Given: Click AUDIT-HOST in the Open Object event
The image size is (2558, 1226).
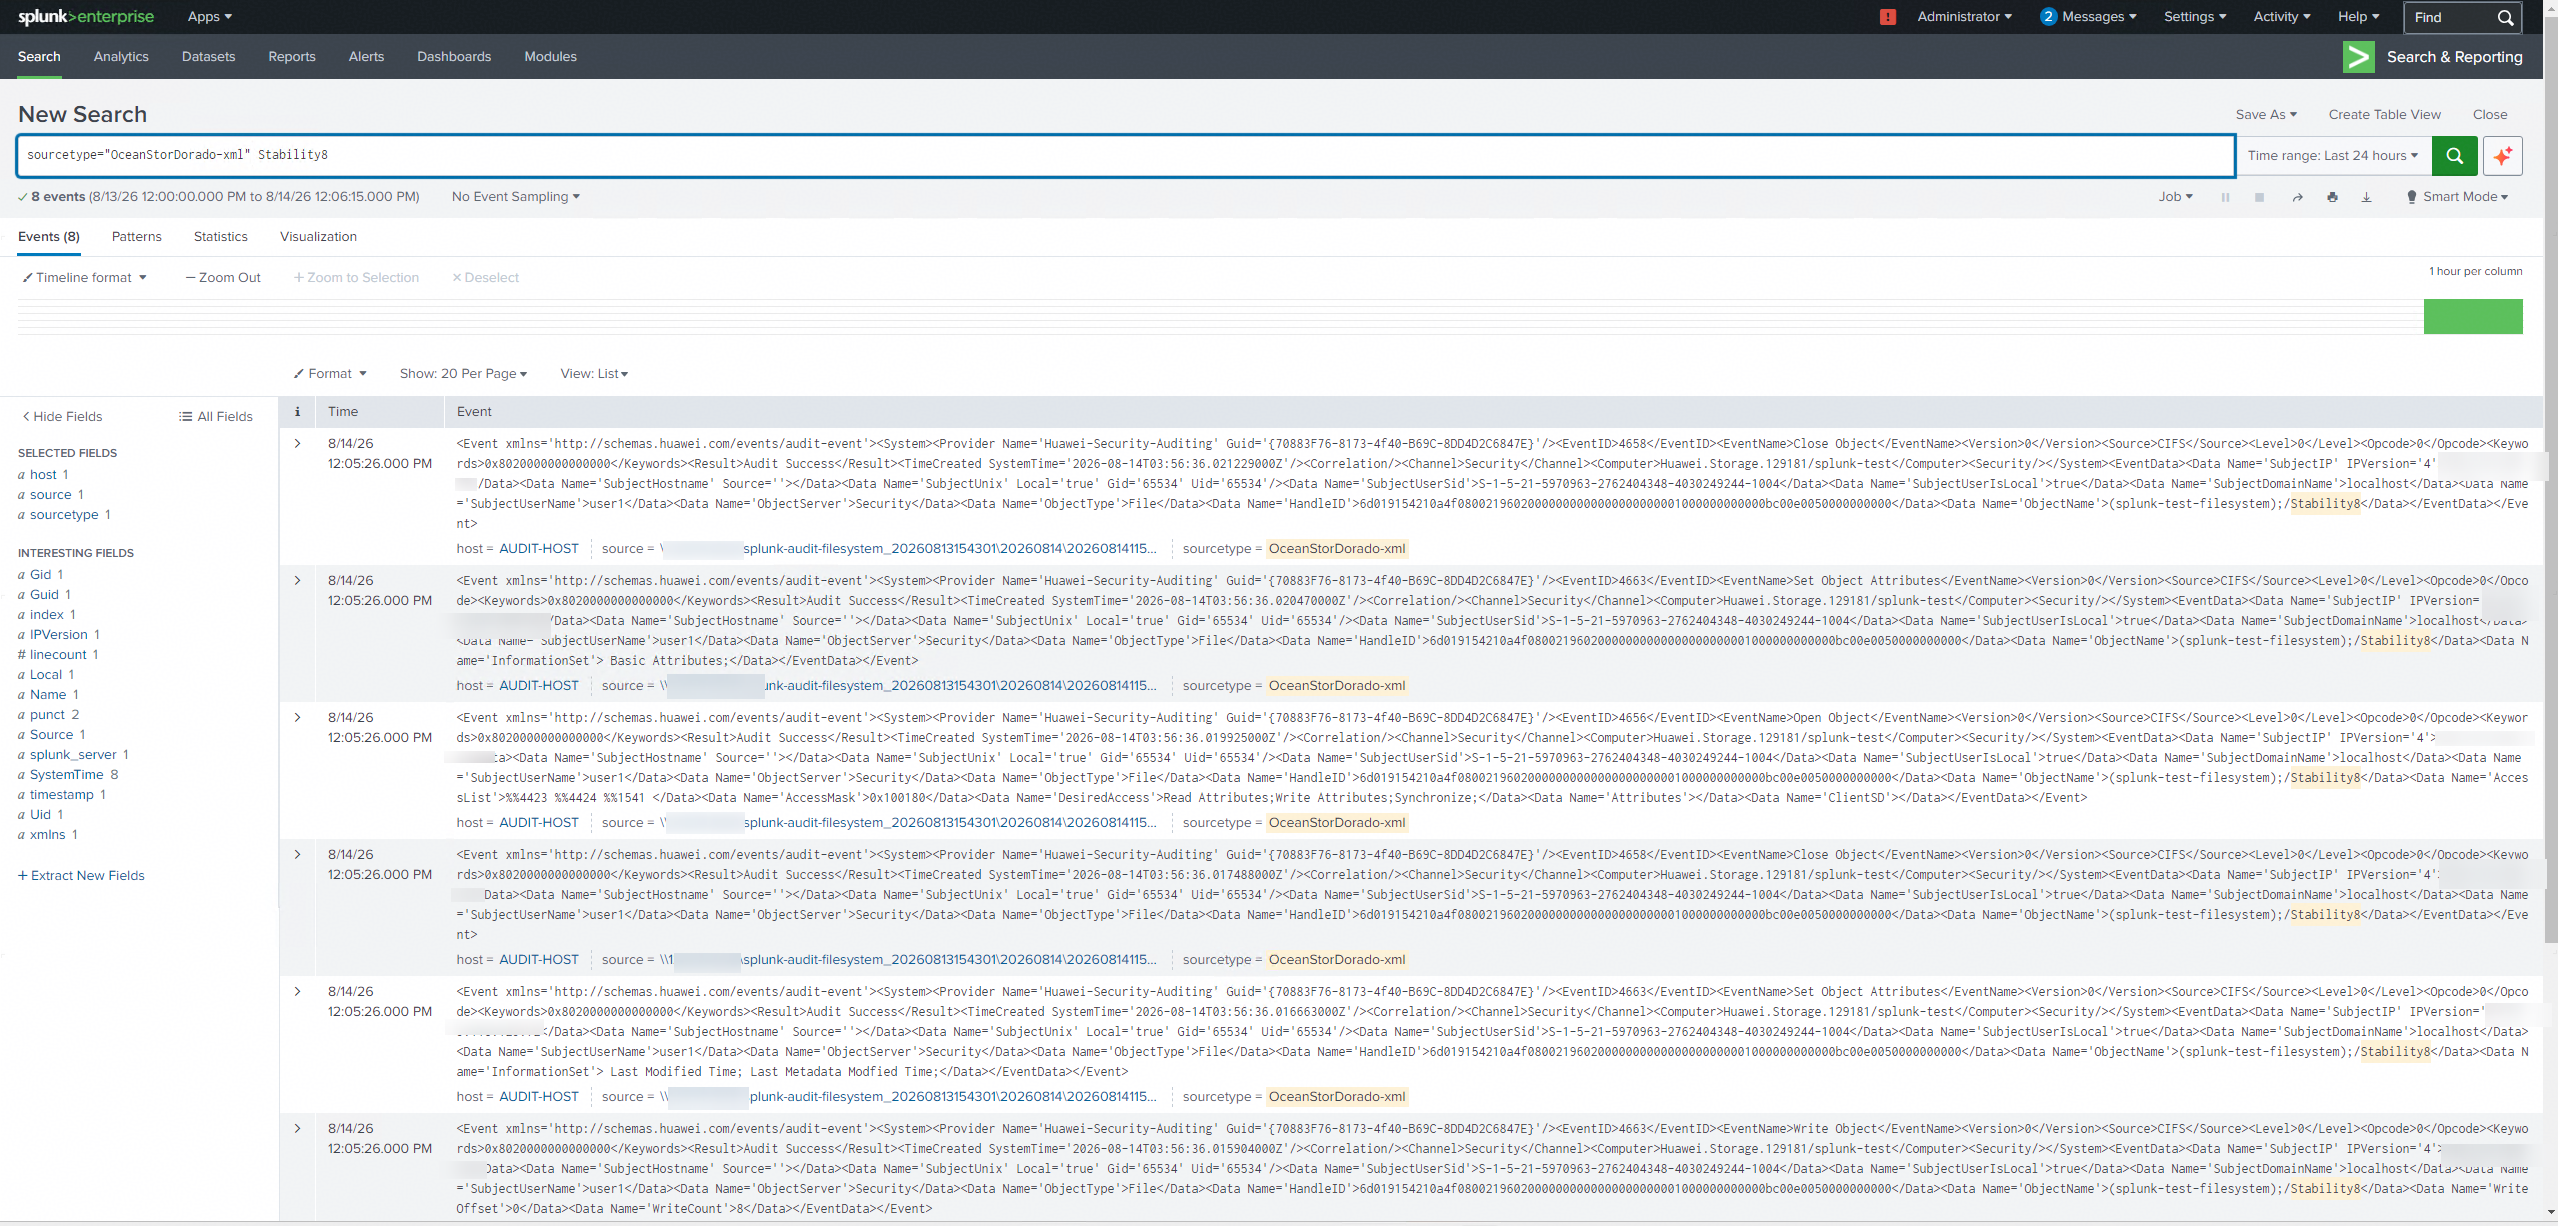Looking at the screenshot, I should click(x=539, y=823).
